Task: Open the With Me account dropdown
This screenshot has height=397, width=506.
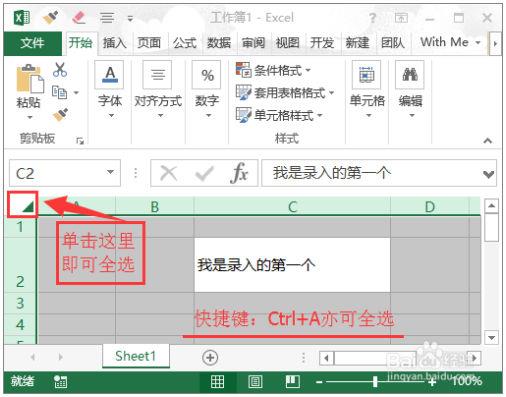Action: pos(450,43)
